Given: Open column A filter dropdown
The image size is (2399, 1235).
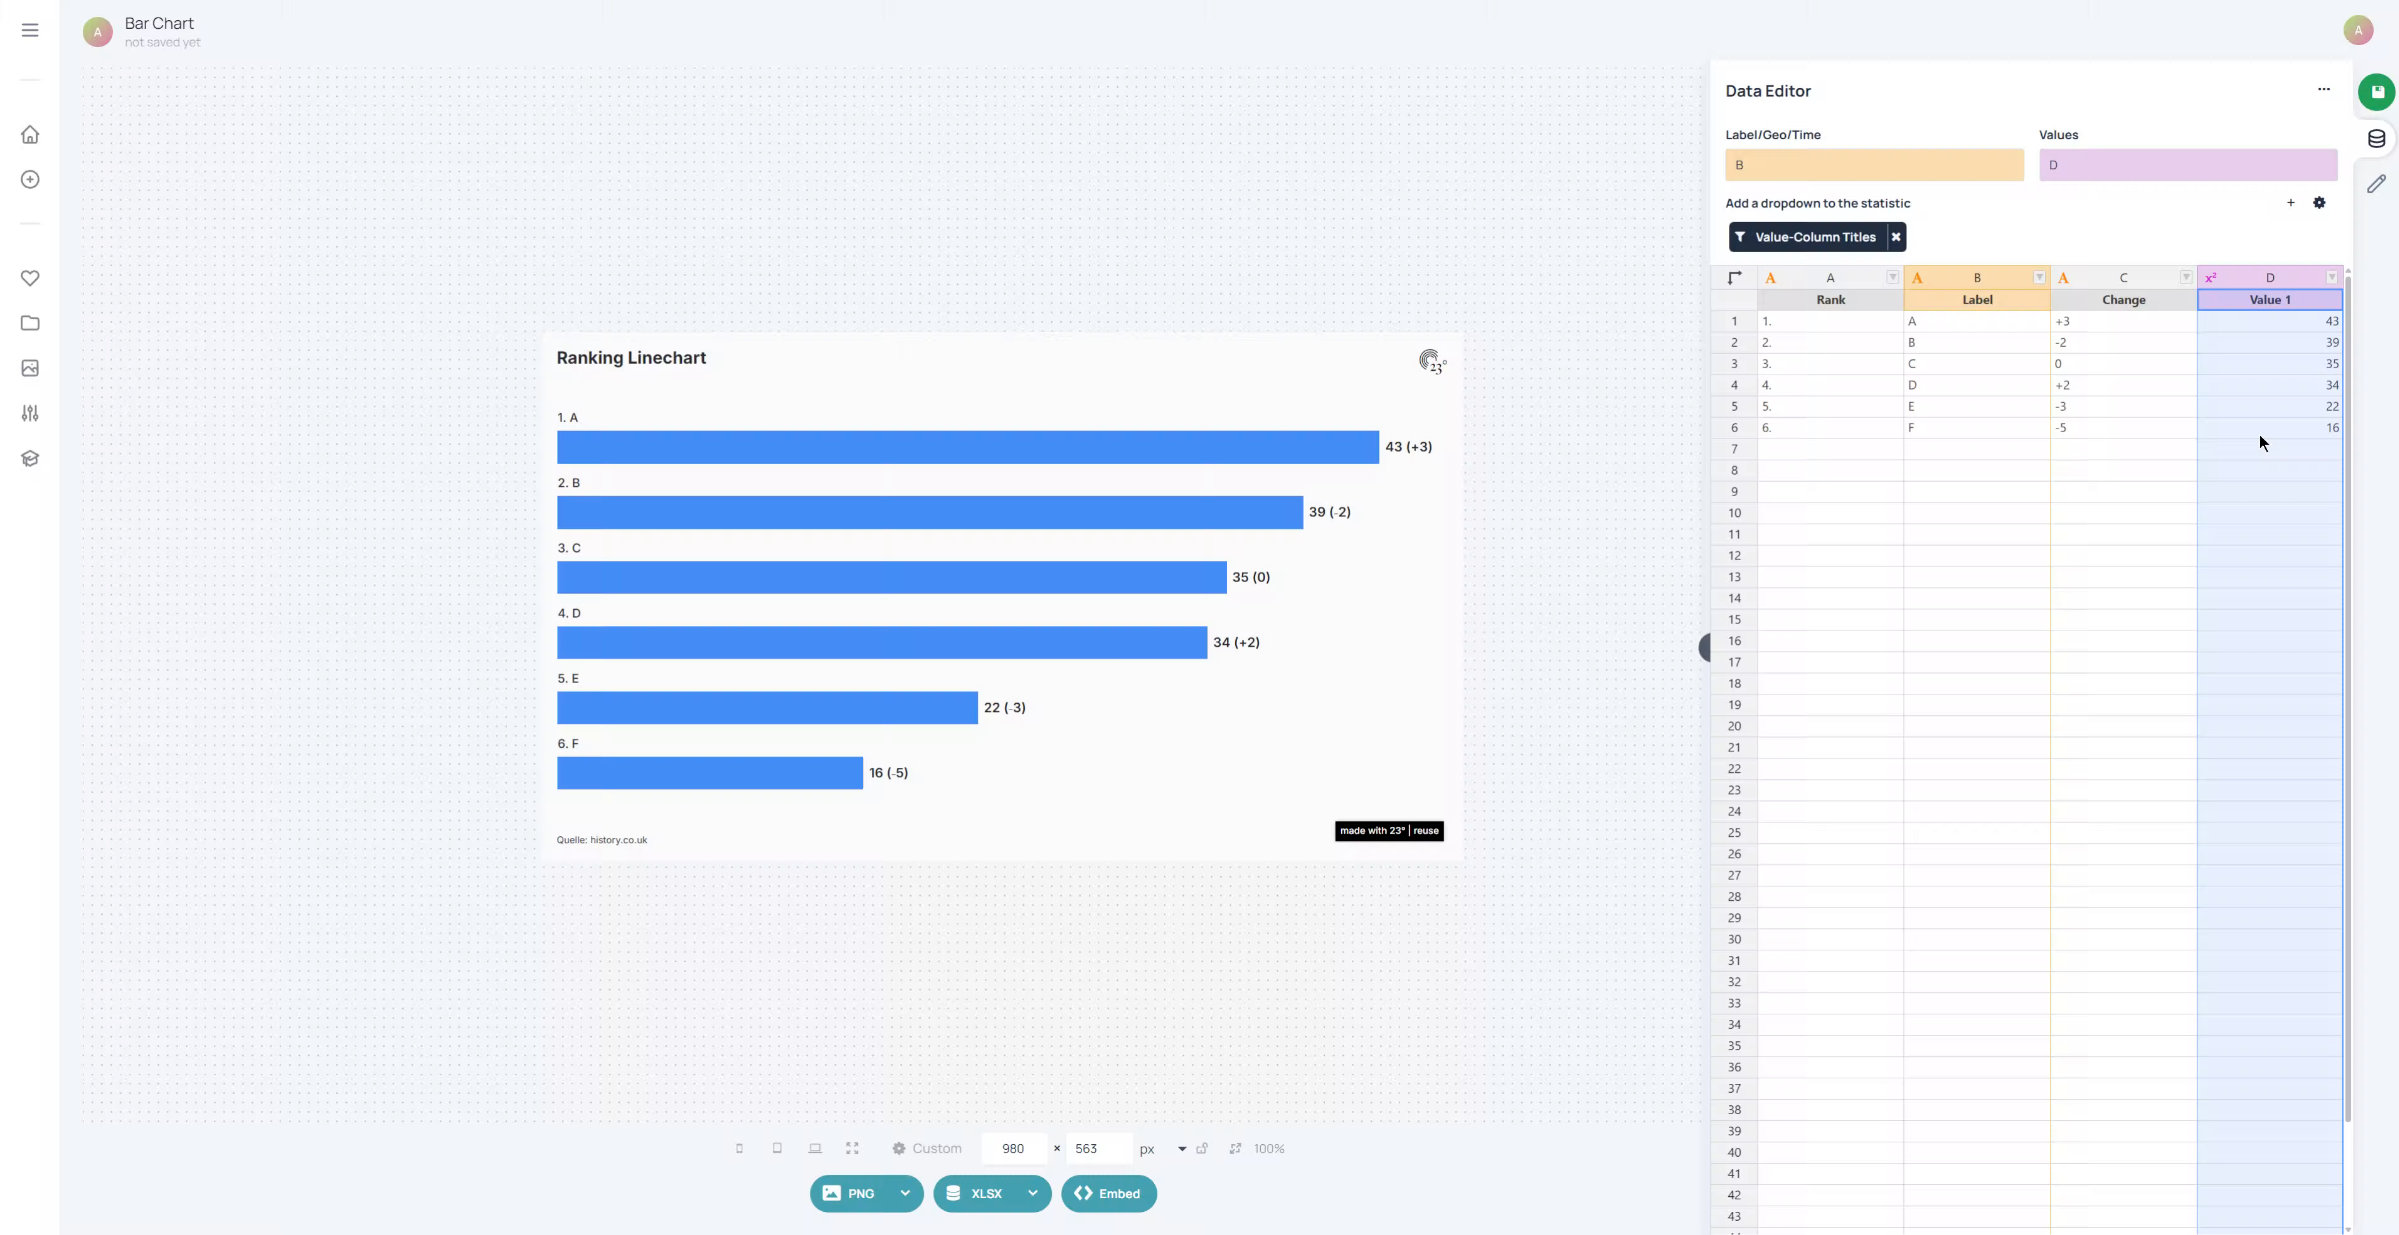Looking at the screenshot, I should pyautogui.click(x=1892, y=278).
